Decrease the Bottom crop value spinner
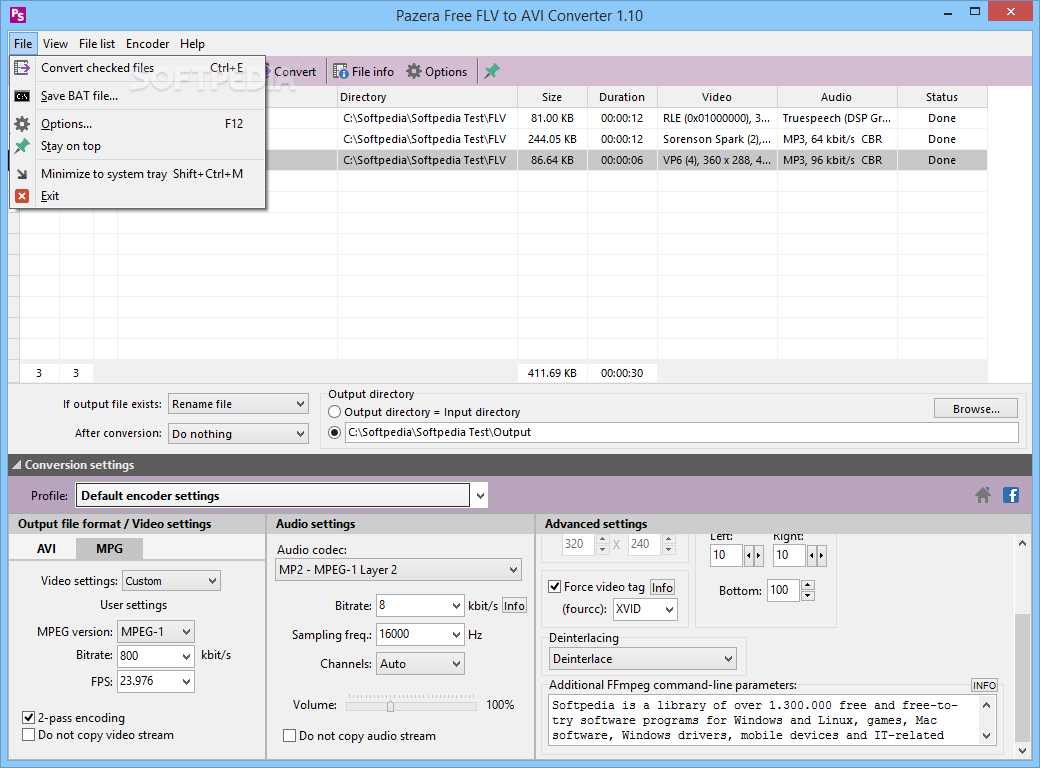The height and width of the screenshot is (768, 1040). click(807, 596)
